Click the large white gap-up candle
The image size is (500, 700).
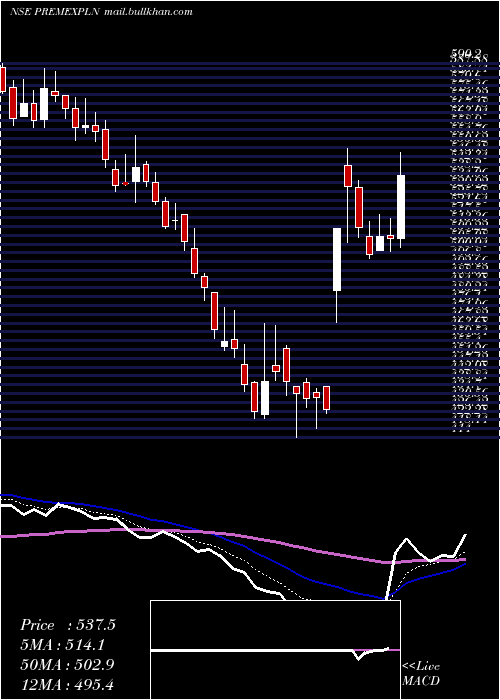(x=337, y=259)
